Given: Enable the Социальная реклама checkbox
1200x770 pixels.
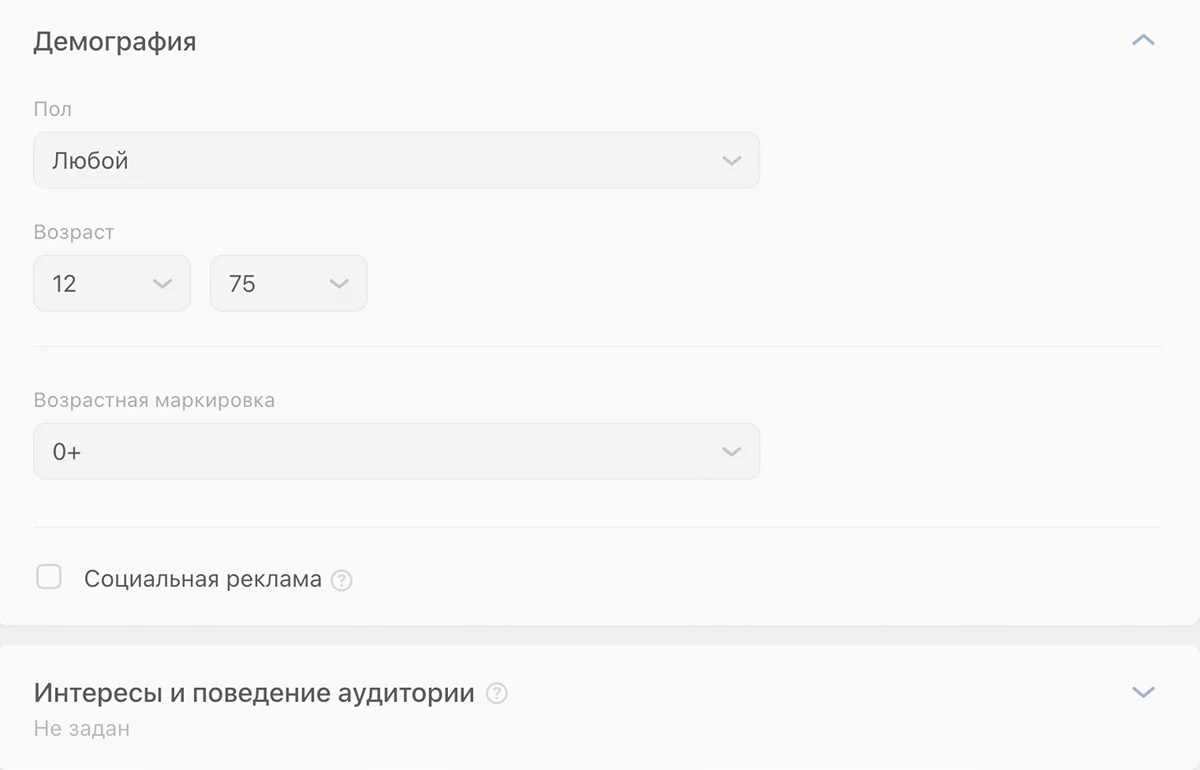Looking at the screenshot, I should [x=49, y=577].
